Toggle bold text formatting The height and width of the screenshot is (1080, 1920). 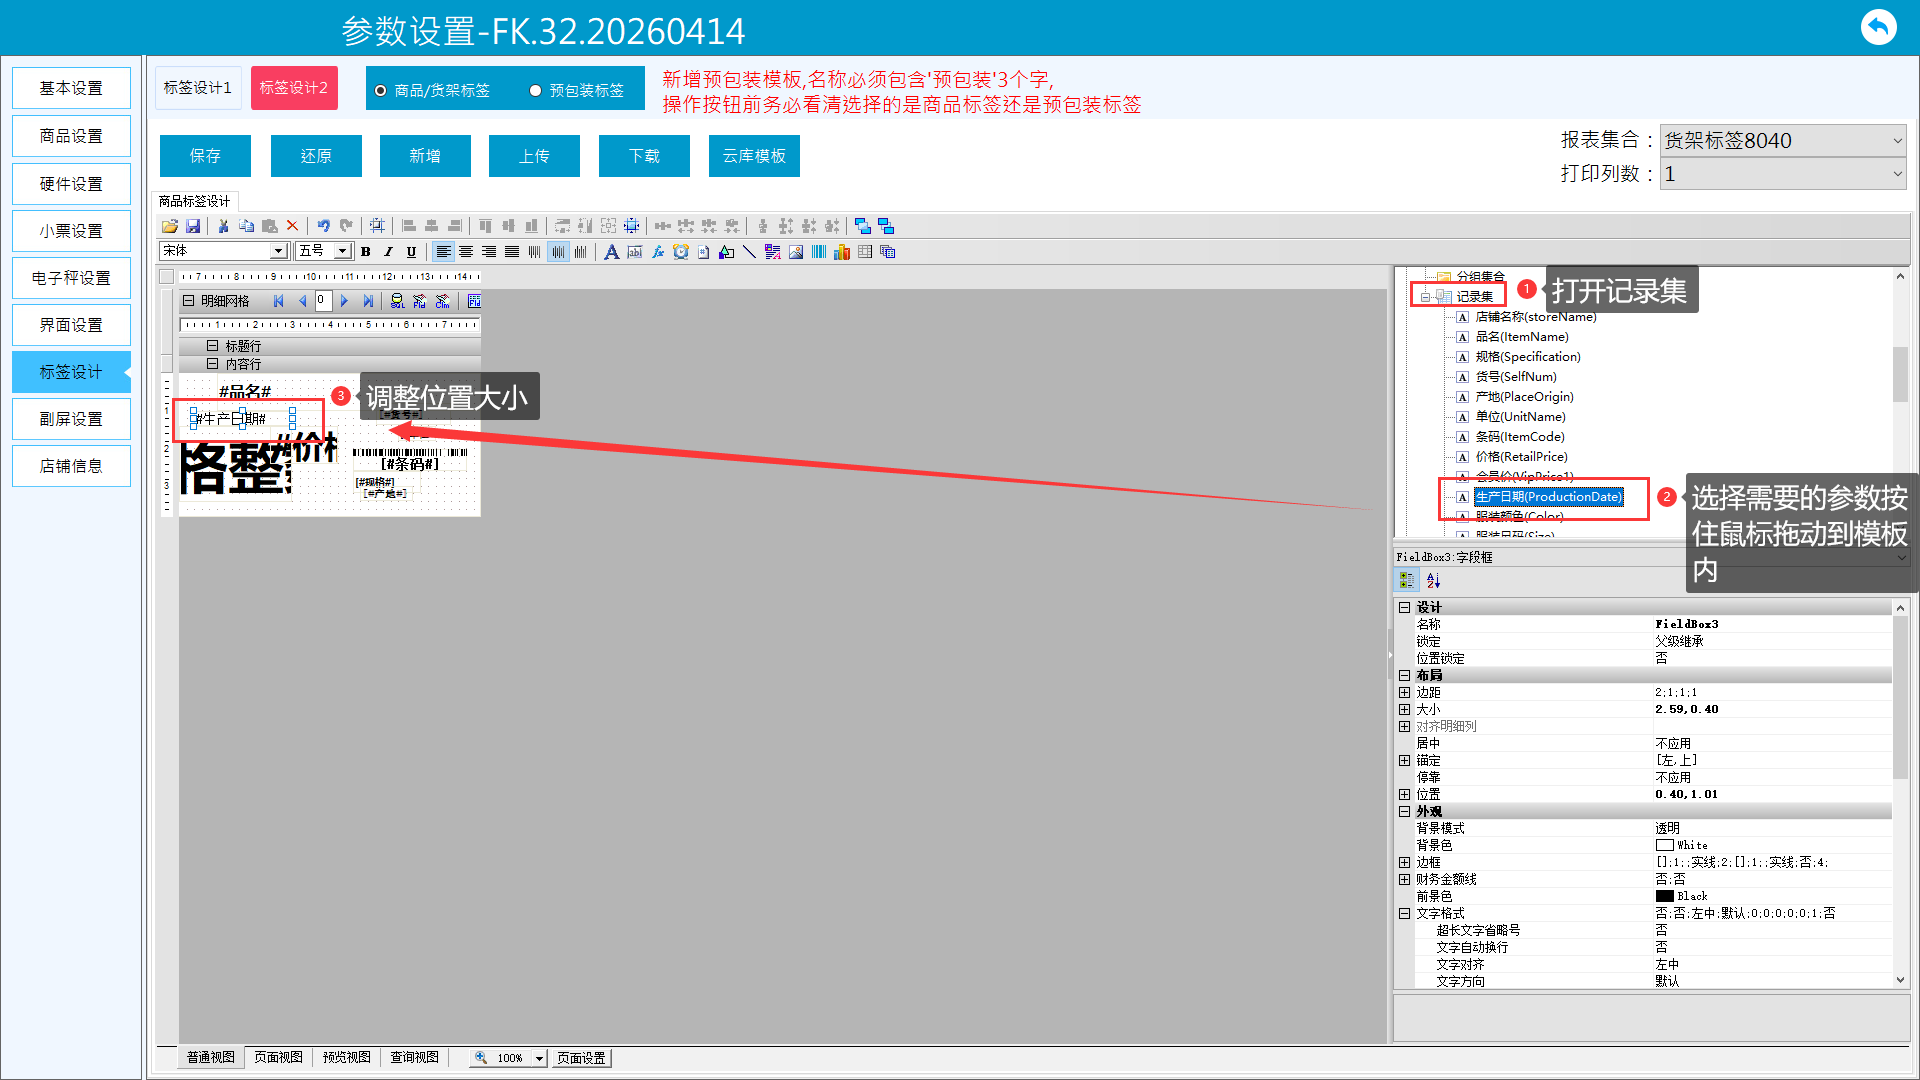[x=366, y=252]
